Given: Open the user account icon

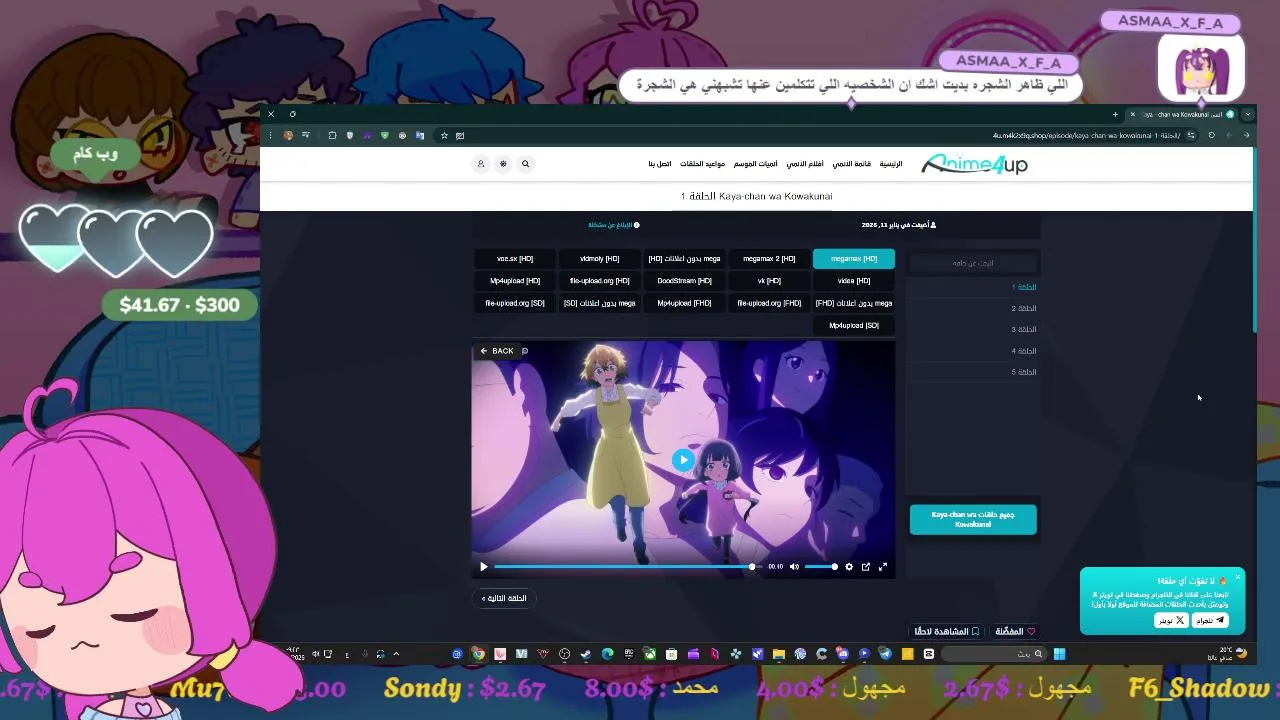Looking at the screenshot, I should 480,164.
